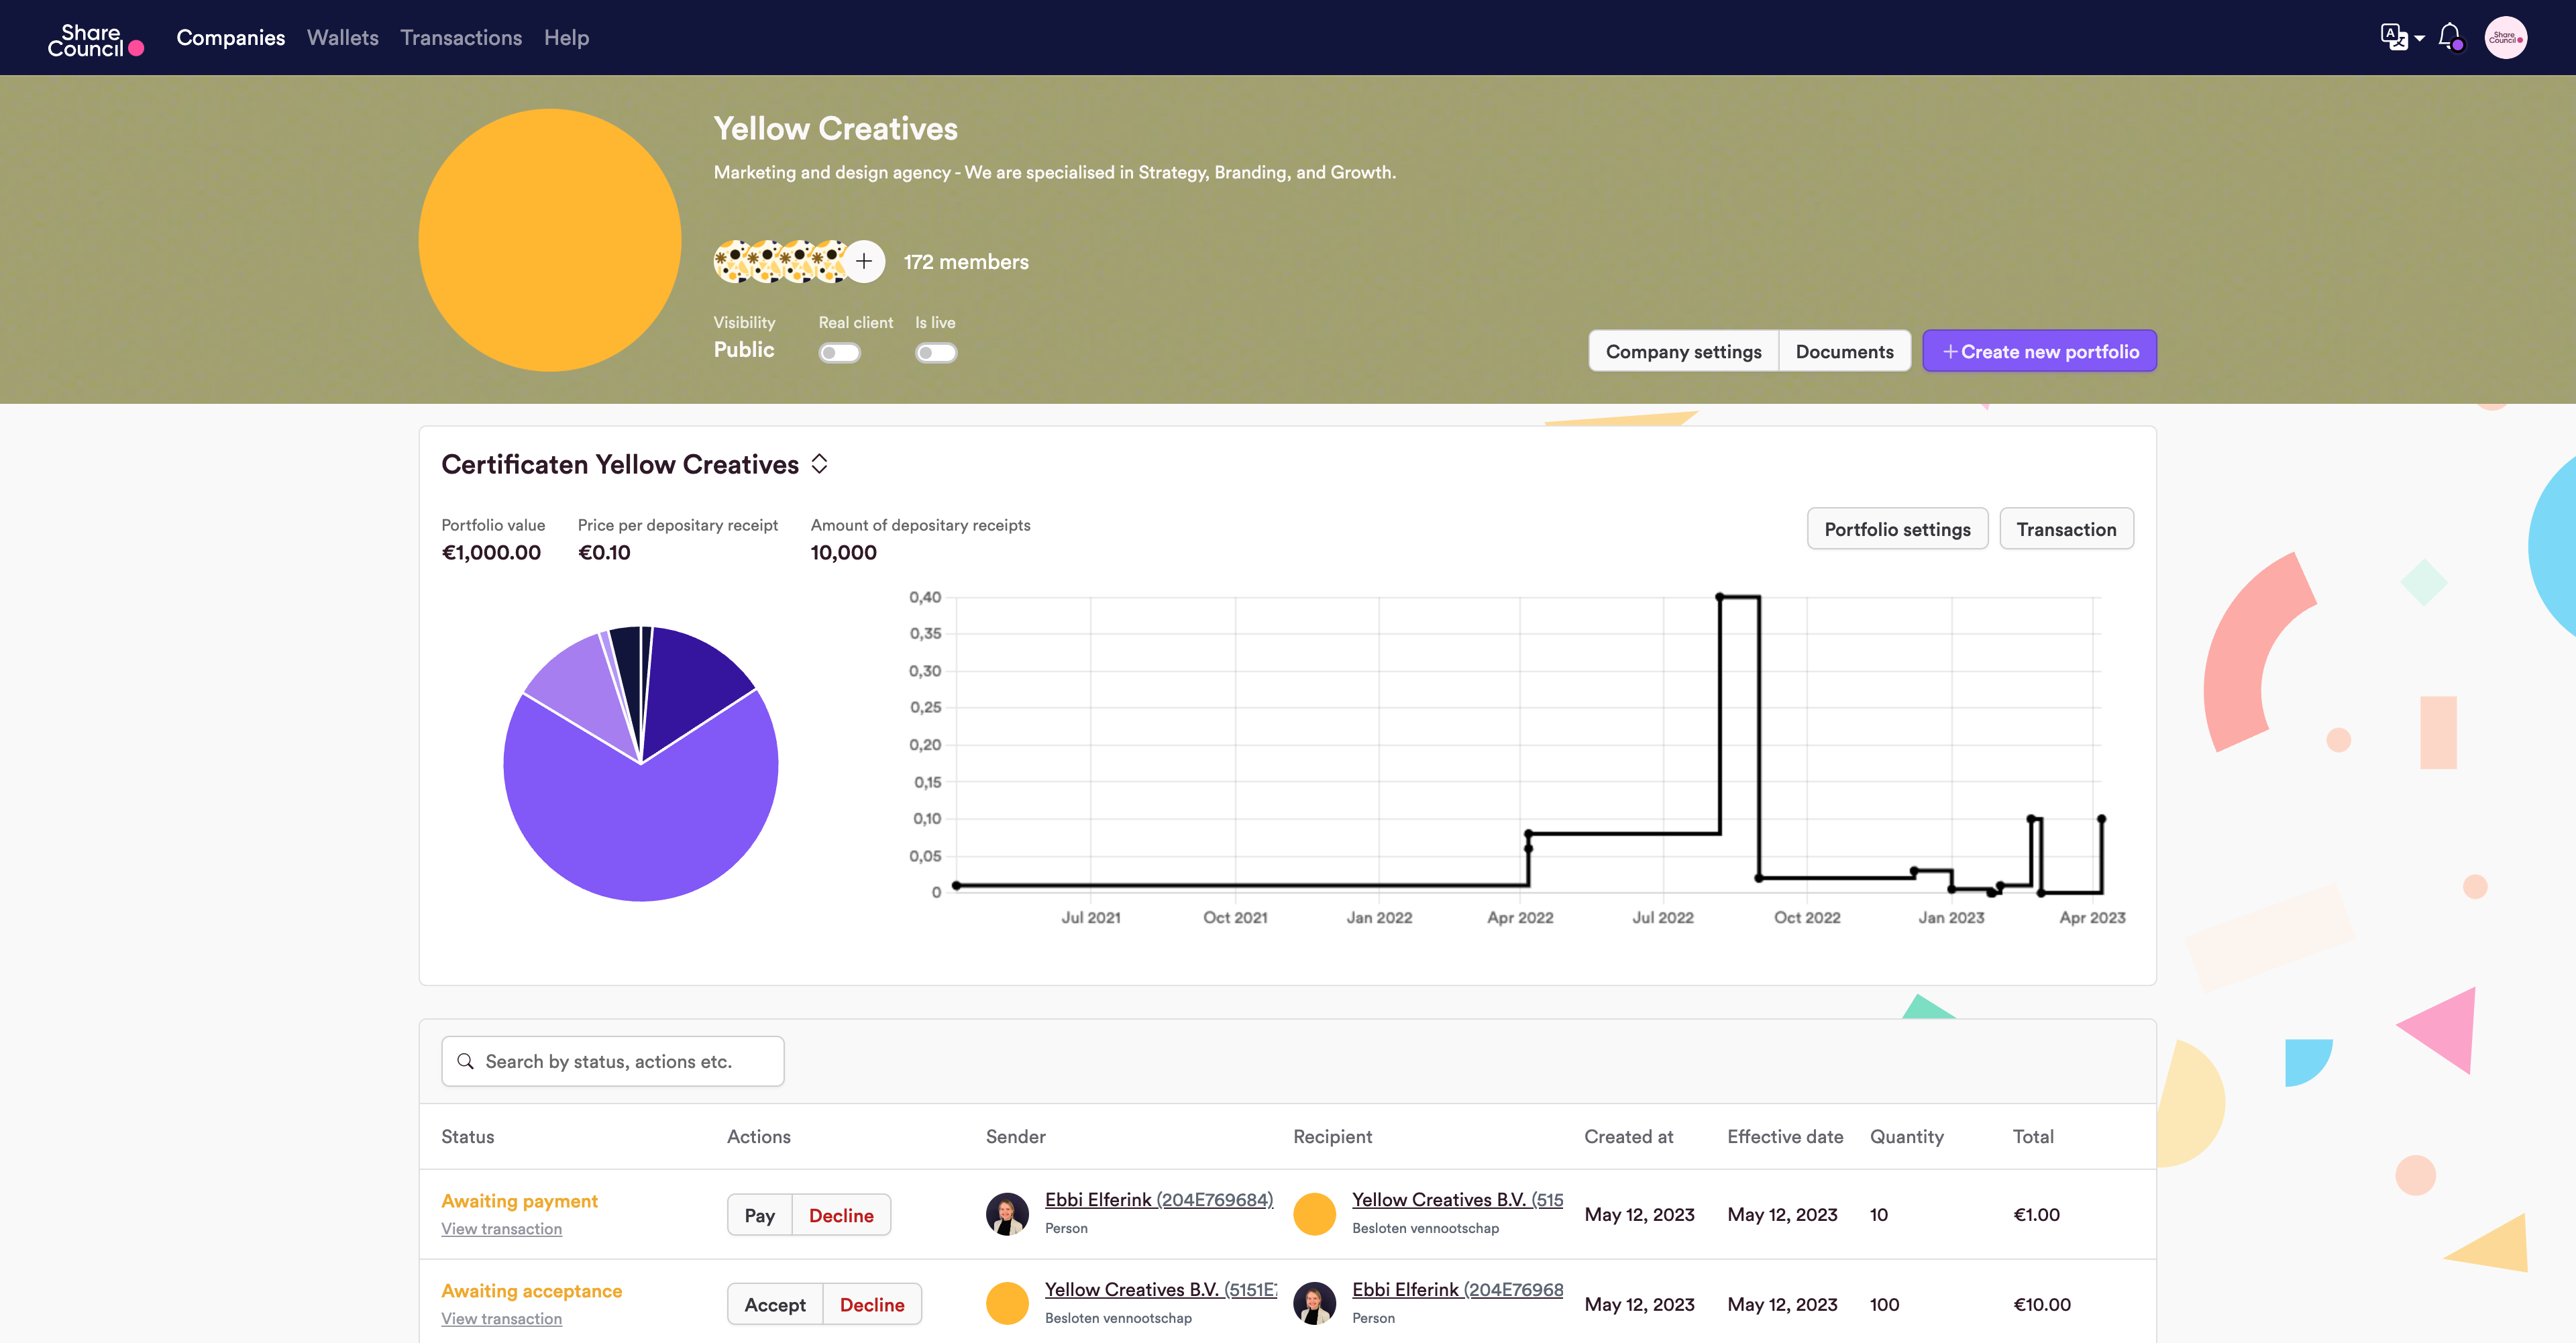
Task: Click the Created at column header
Action: tap(1629, 1137)
